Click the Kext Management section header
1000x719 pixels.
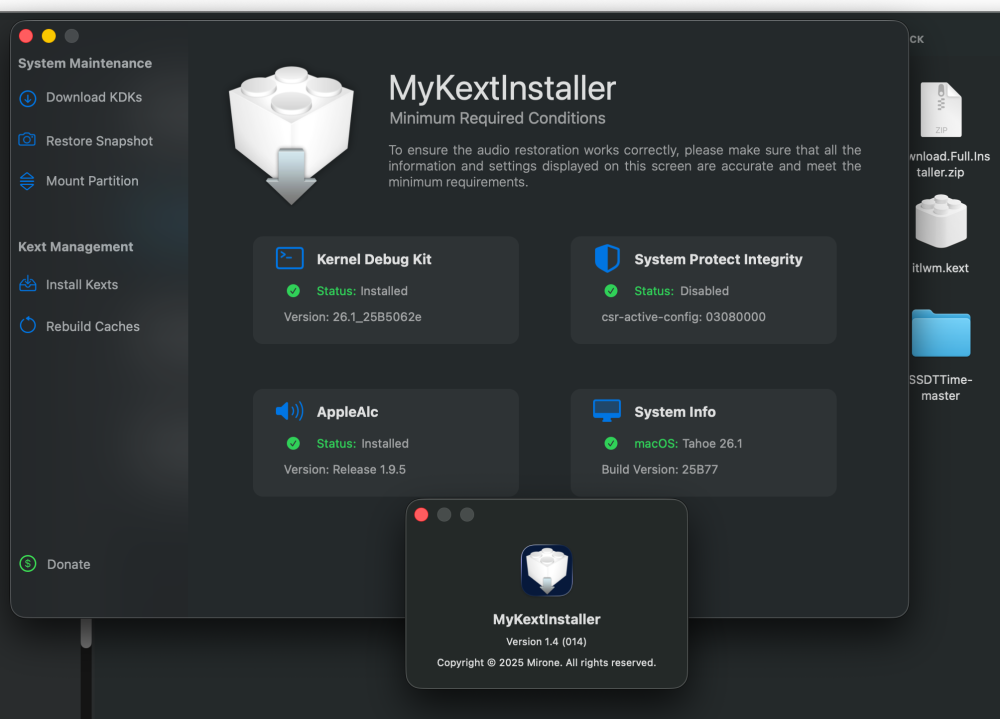pos(76,247)
